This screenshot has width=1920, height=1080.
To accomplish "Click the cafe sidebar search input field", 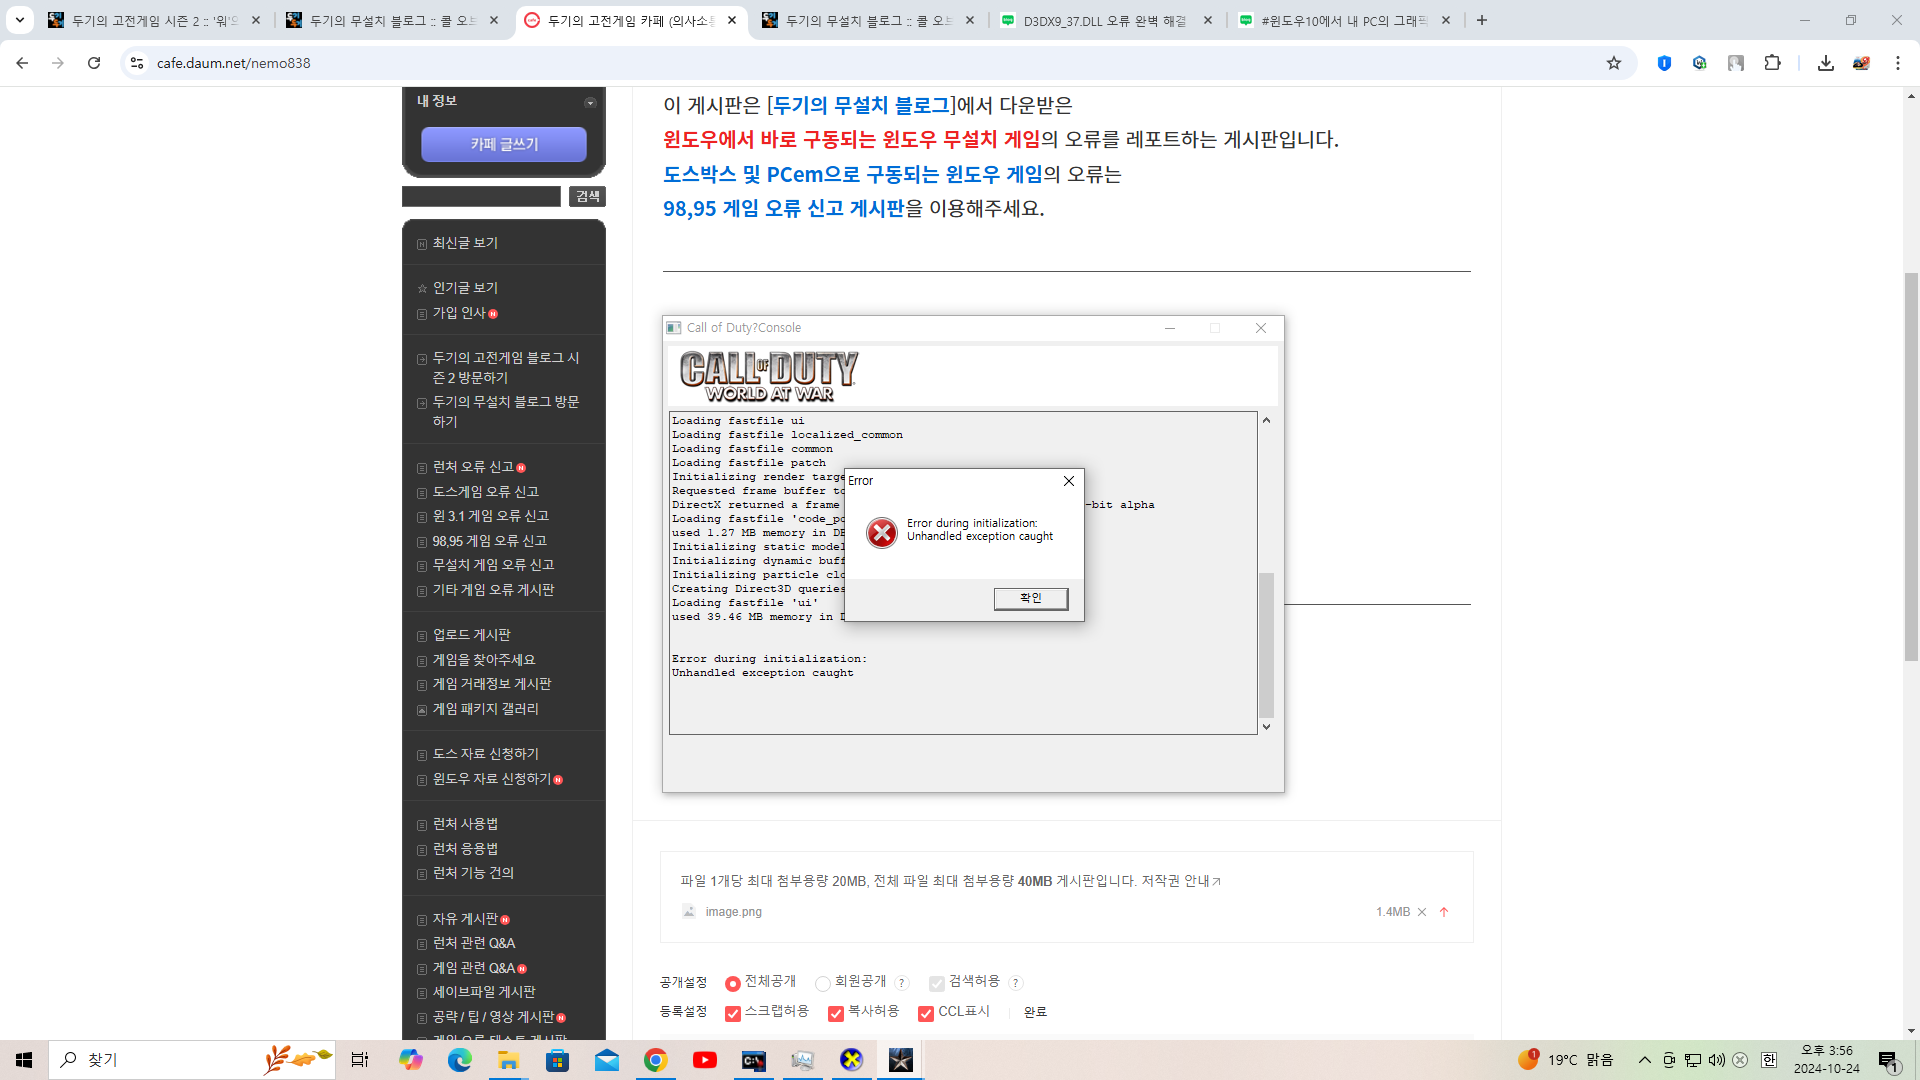I will [x=481, y=196].
